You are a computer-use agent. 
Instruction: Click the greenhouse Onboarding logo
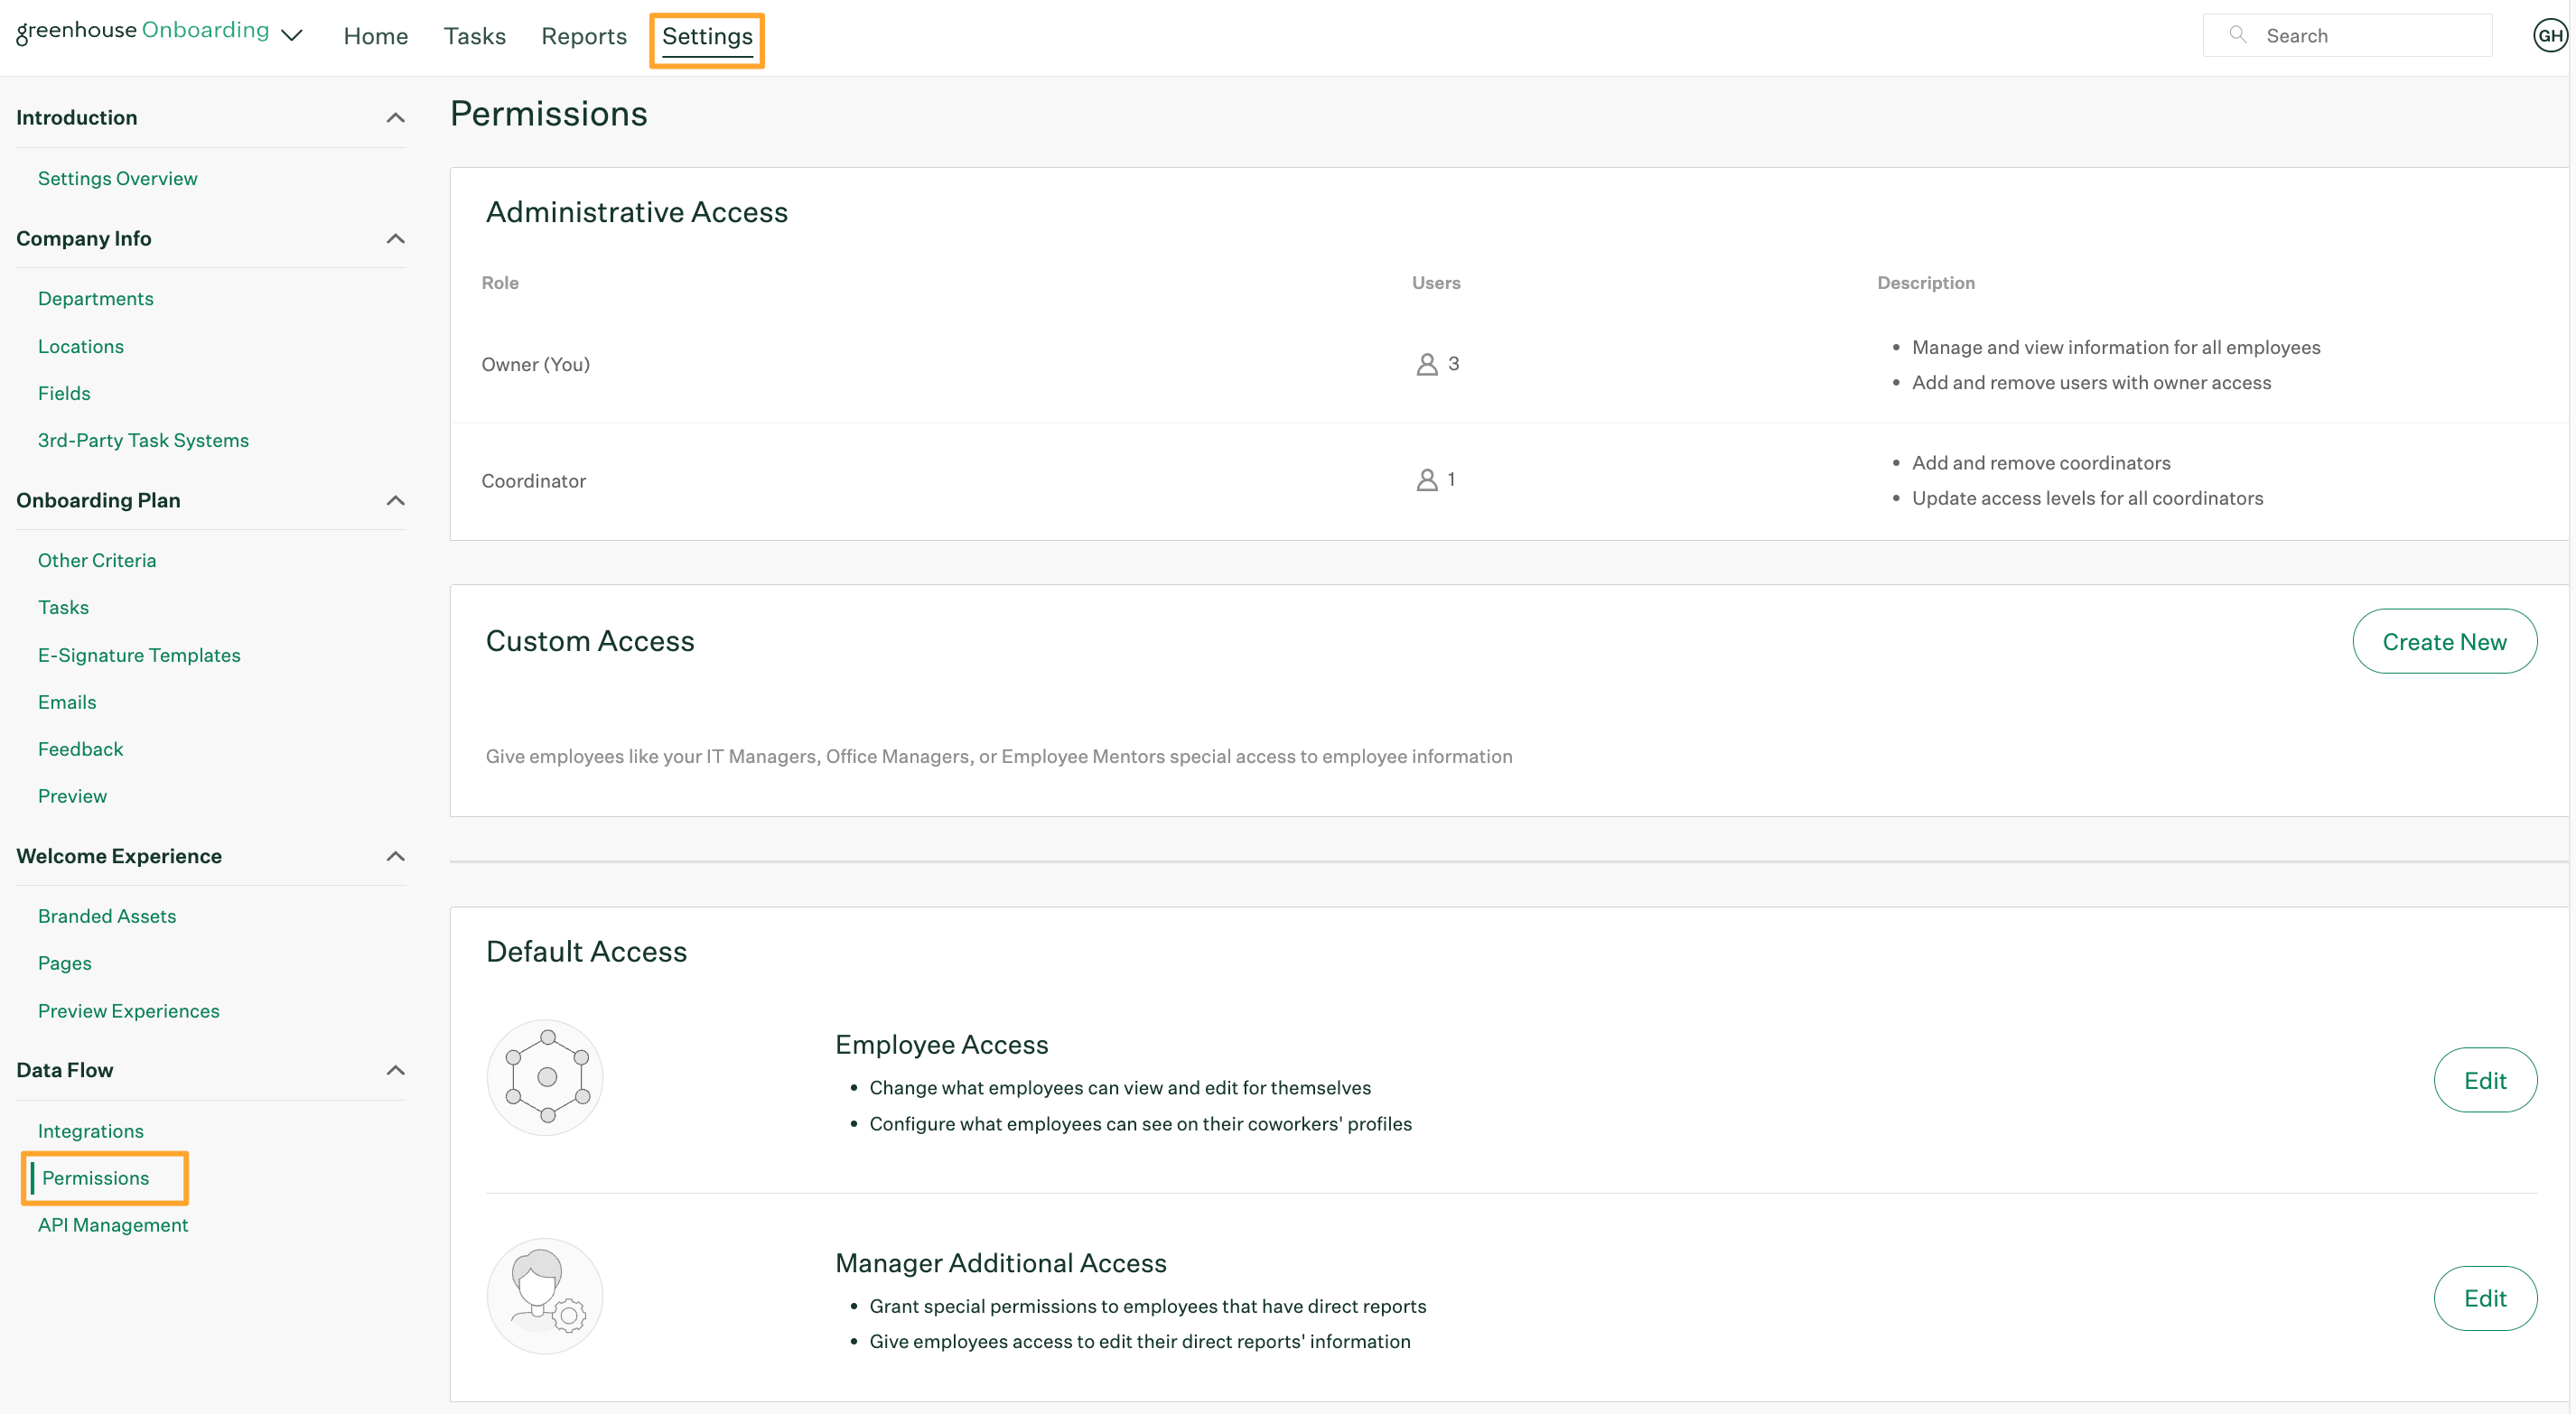click(143, 31)
